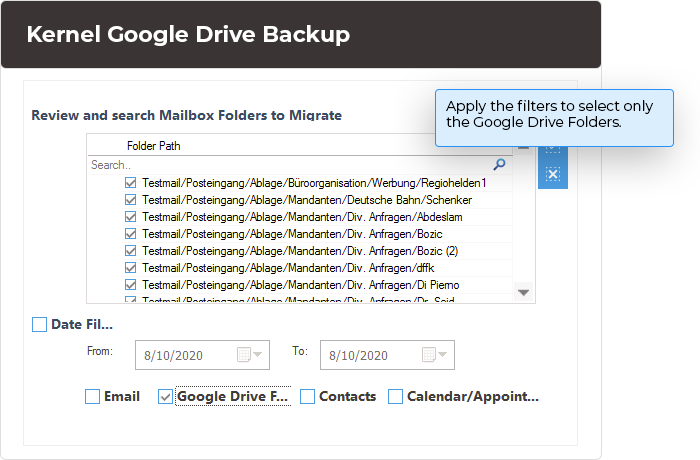
Task: Enable the Calendar/Appoint... filter checkbox
Action: 396,396
